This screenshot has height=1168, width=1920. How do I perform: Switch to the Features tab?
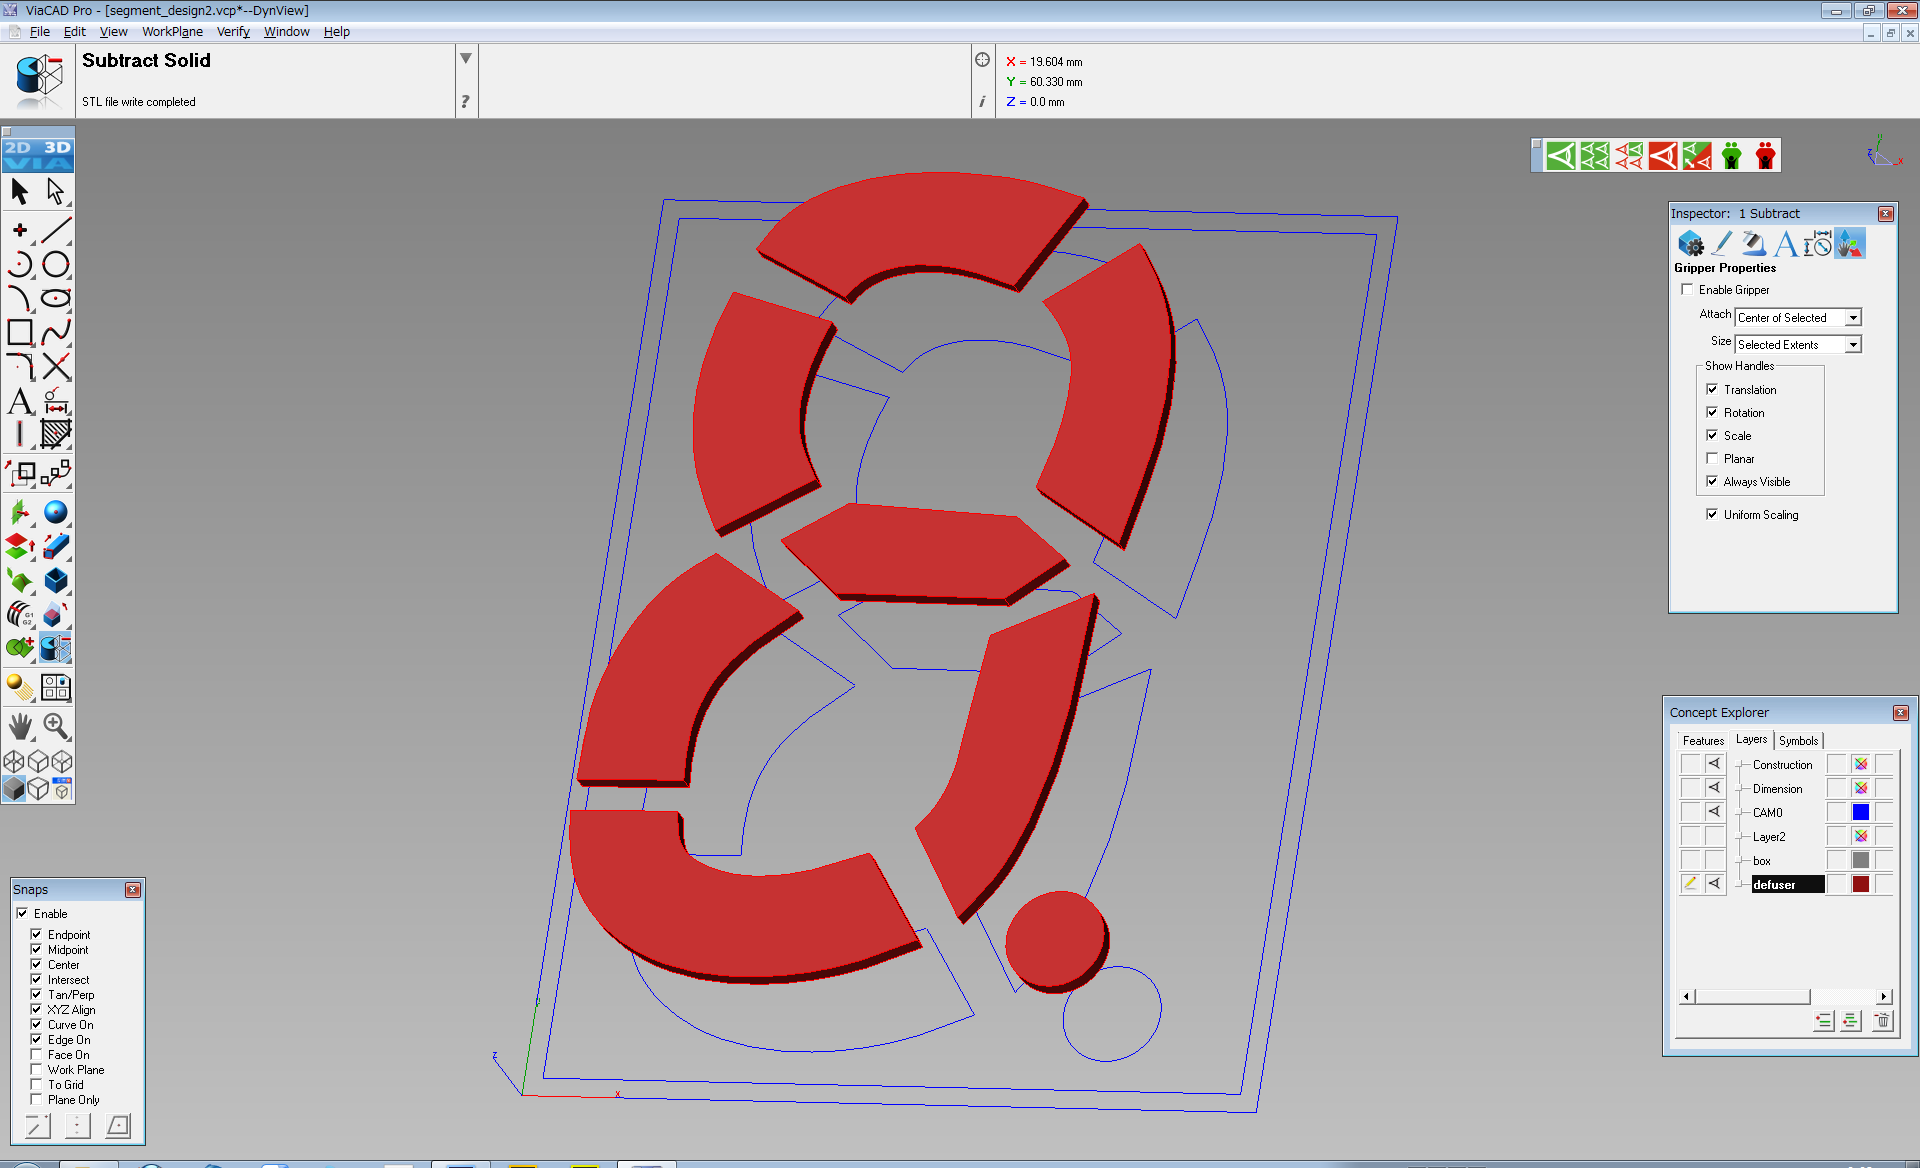point(1703,741)
